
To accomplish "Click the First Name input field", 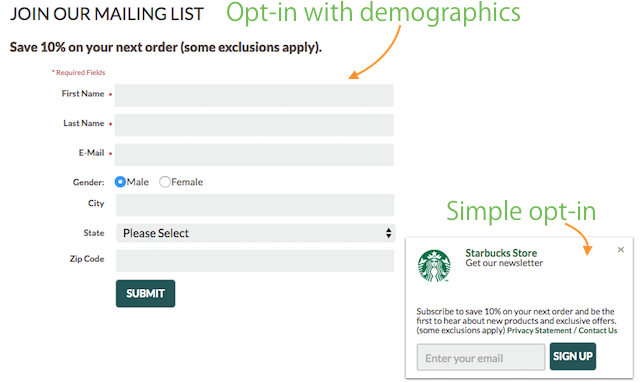I will 254,96.
